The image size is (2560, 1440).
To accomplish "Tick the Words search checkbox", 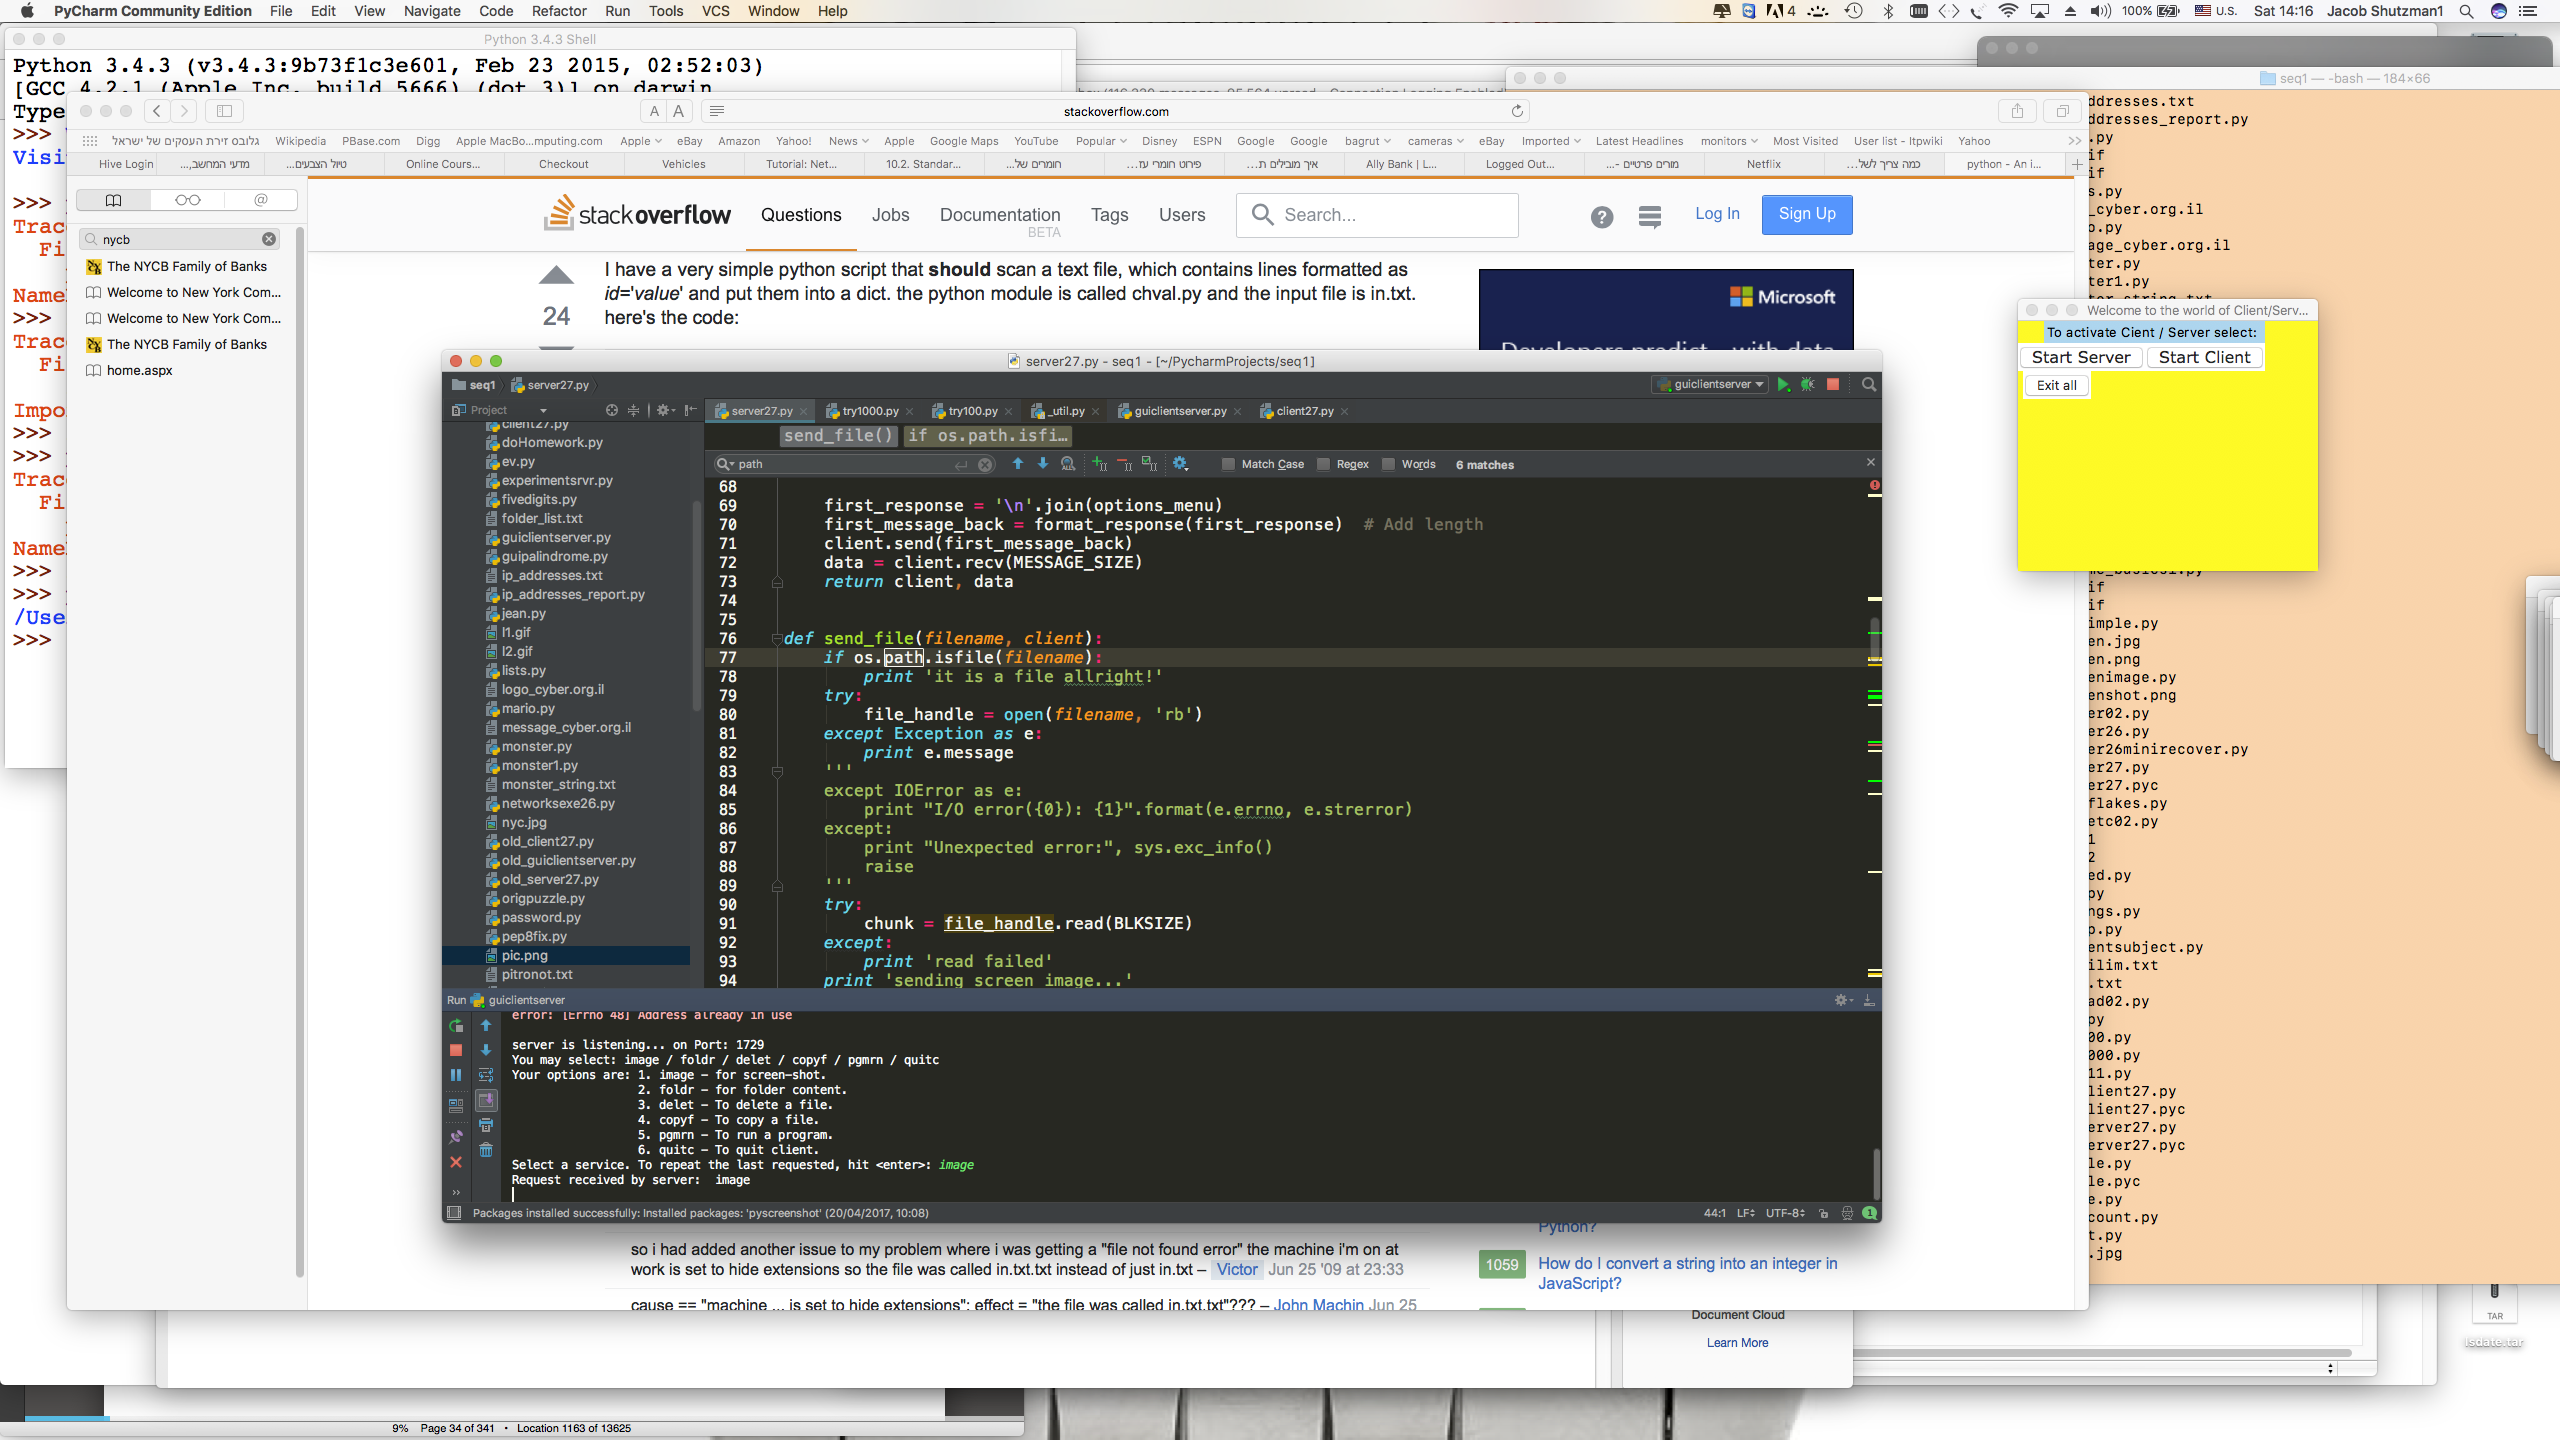I will pos(1389,464).
